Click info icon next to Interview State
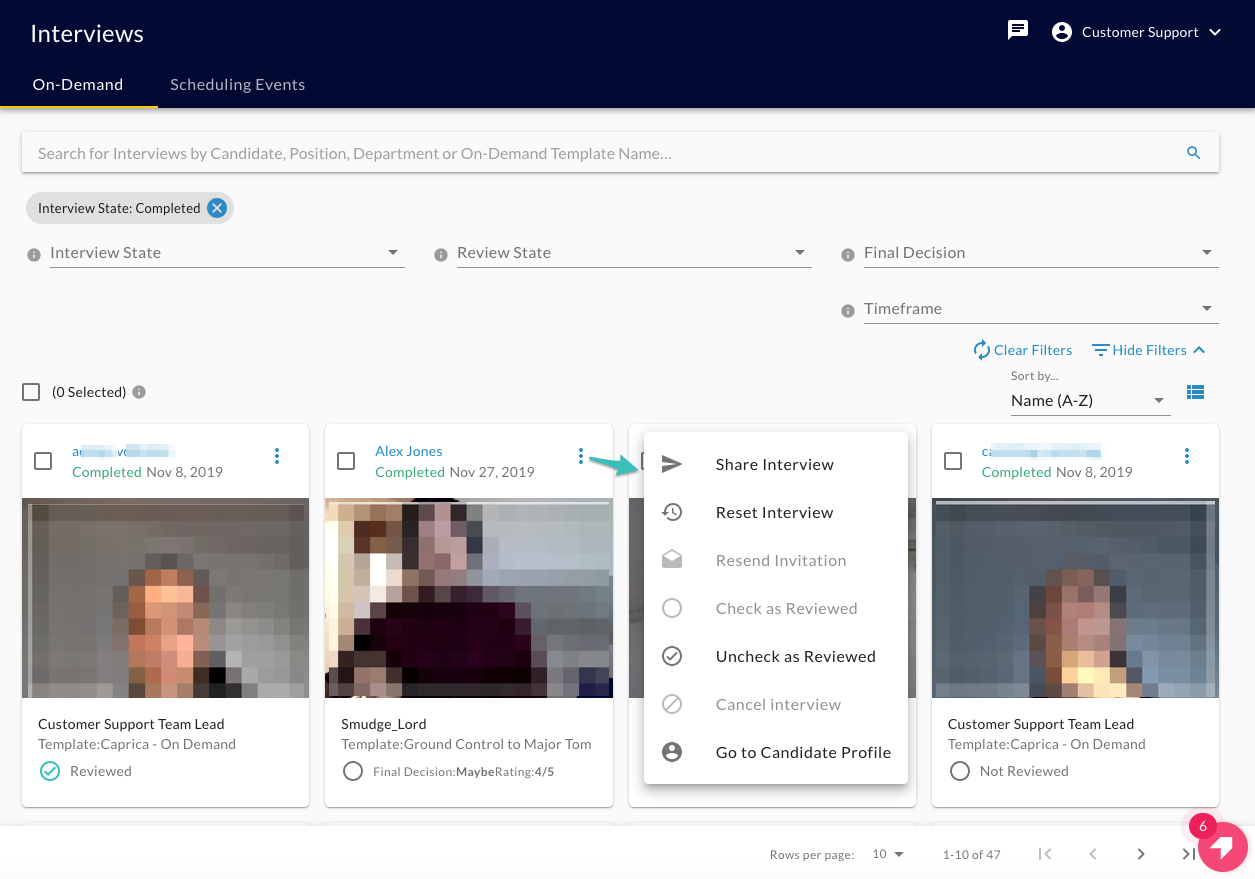Viewport: 1255px width, 879px height. point(34,255)
